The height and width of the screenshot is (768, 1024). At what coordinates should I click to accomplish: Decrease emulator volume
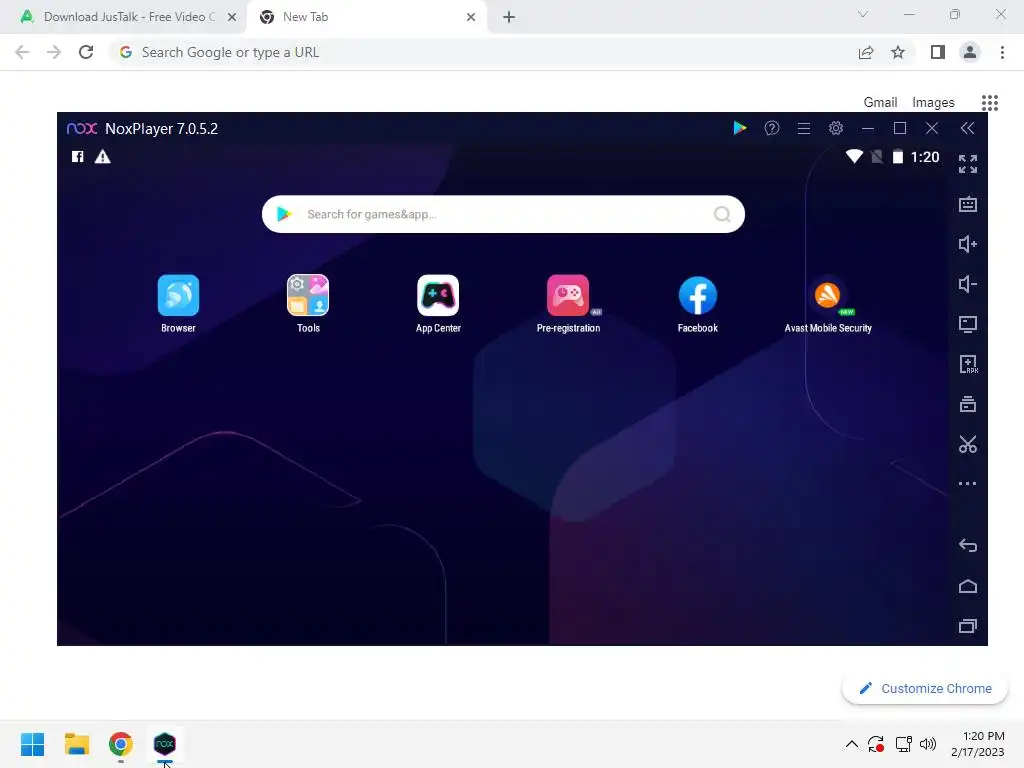point(968,284)
